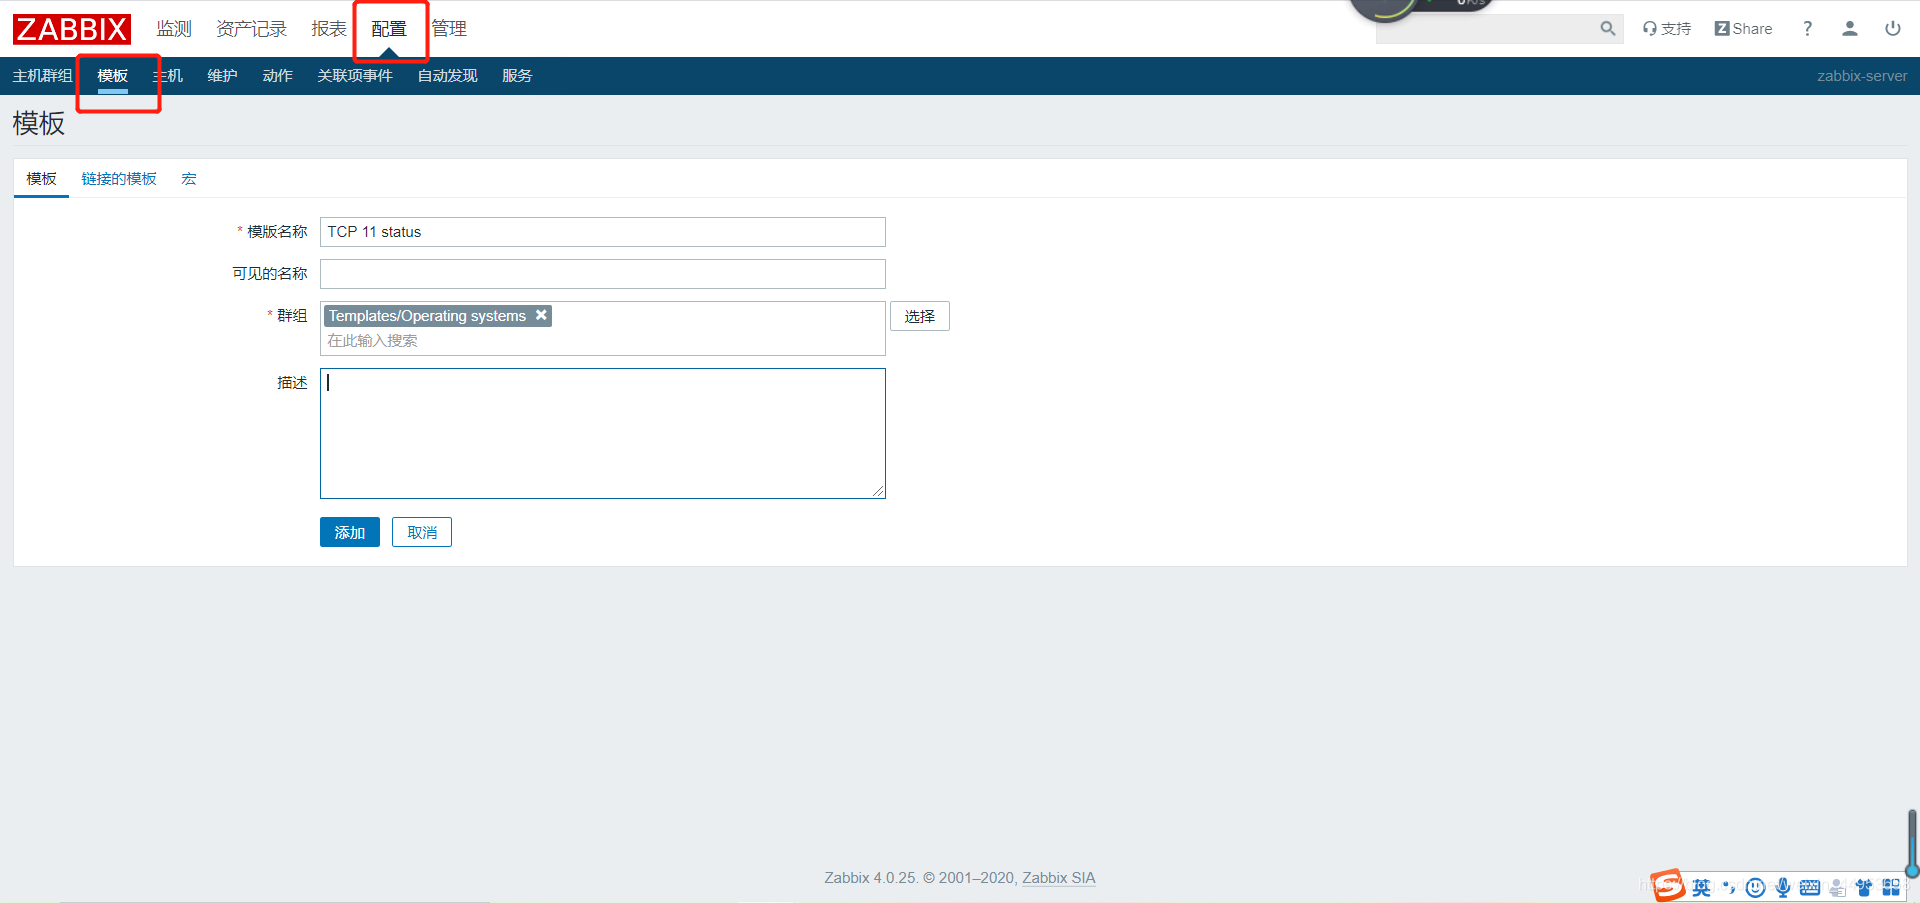
Task: Open Sogou emoji smiley icon
Action: pyautogui.click(x=1755, y=888)
